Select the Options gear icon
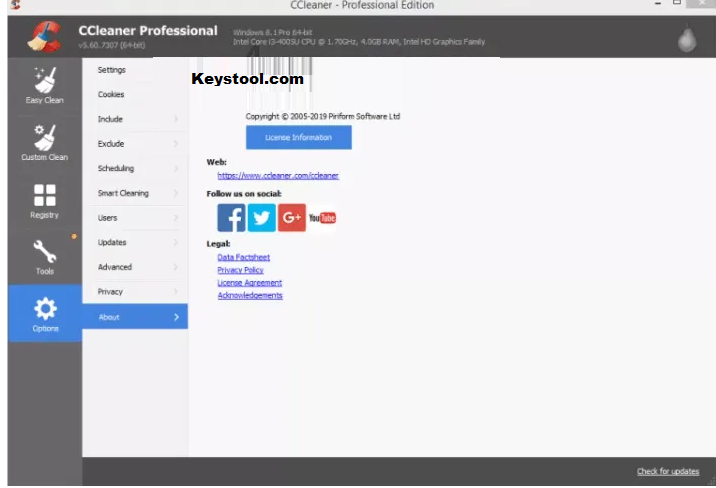This screenshot has height=488, width=716. [45, 309]
